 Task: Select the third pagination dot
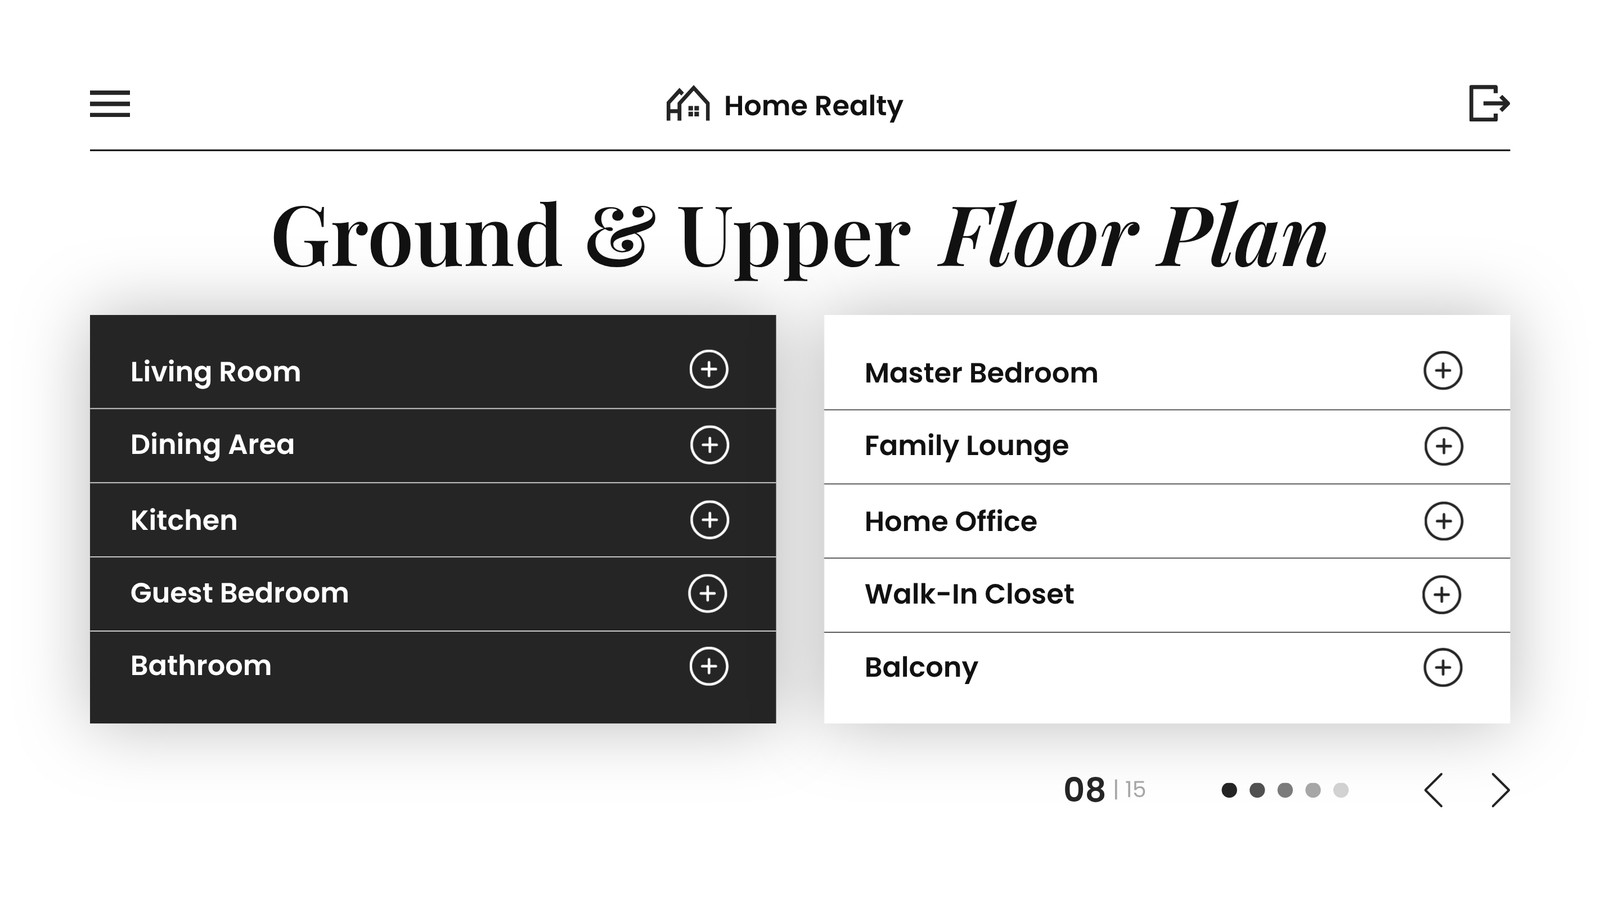pos(1285,790)
